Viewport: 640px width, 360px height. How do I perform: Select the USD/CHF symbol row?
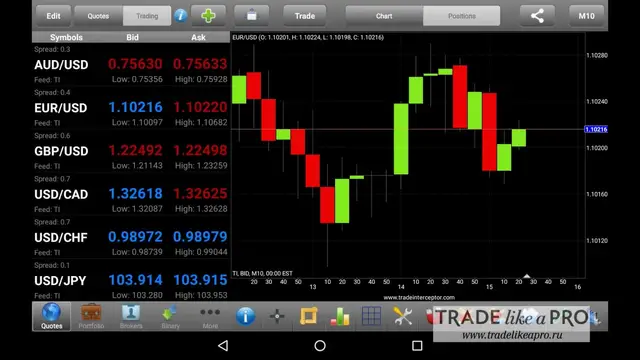[x=131, y=238]
